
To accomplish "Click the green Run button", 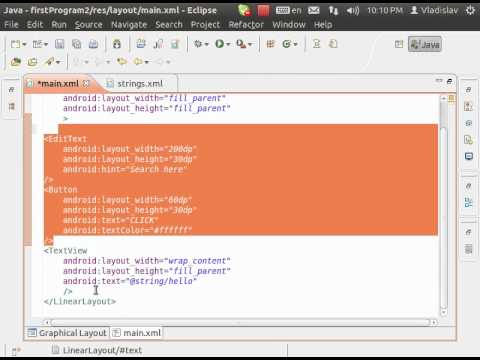I will coord(219,44).
